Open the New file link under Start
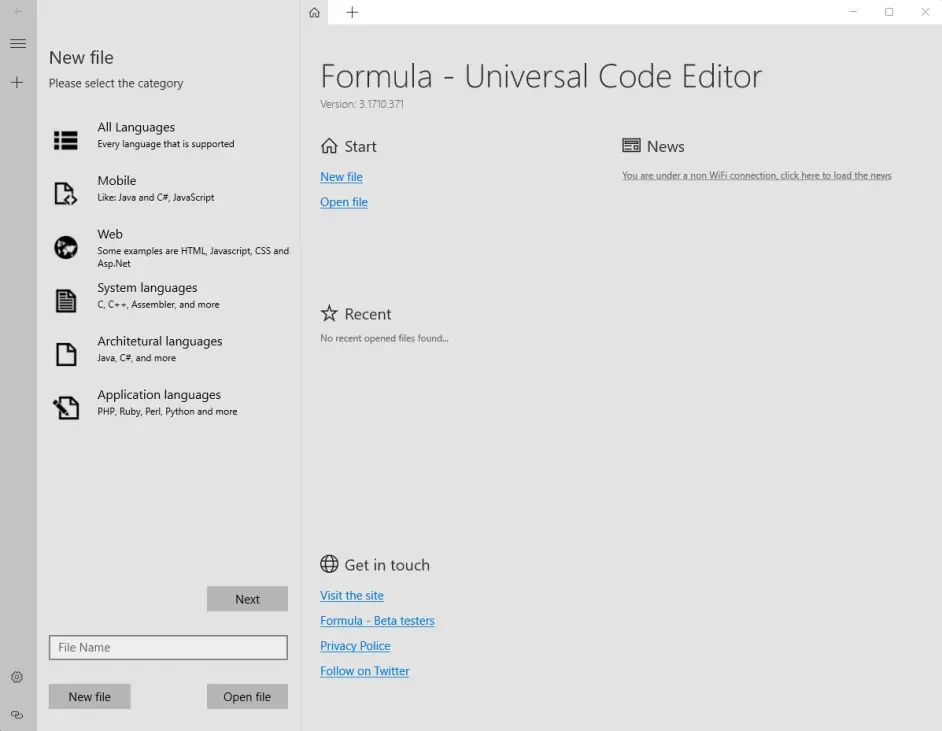This screenshot has width=942, height=731. tap(341, 177)
